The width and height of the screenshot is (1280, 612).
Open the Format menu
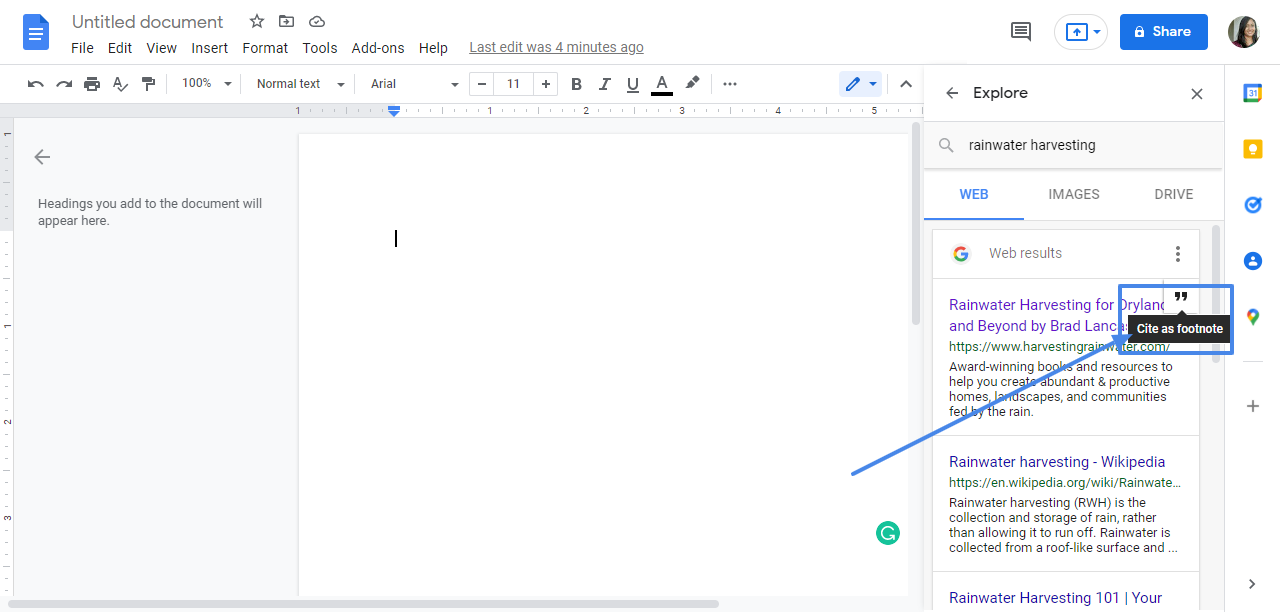pos(265,48)
